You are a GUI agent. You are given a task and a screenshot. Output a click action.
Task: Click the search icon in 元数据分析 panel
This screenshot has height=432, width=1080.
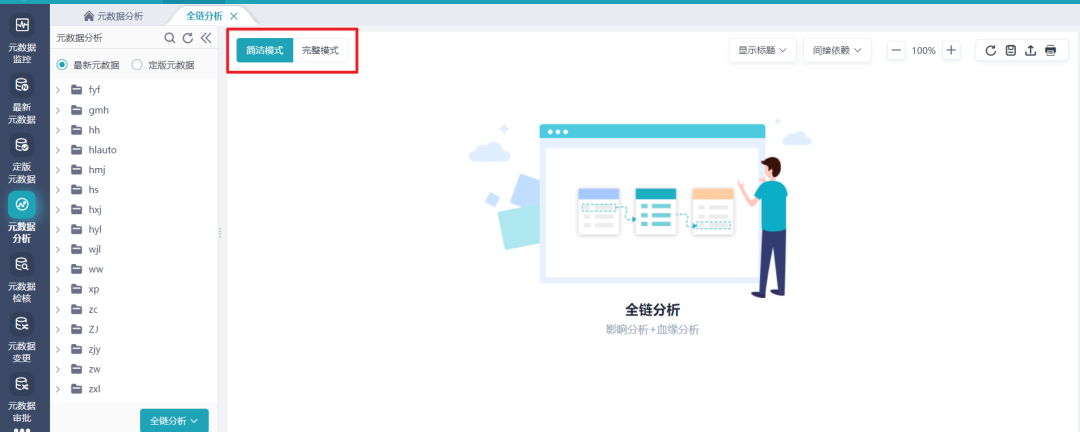click(x=170, y=38)
